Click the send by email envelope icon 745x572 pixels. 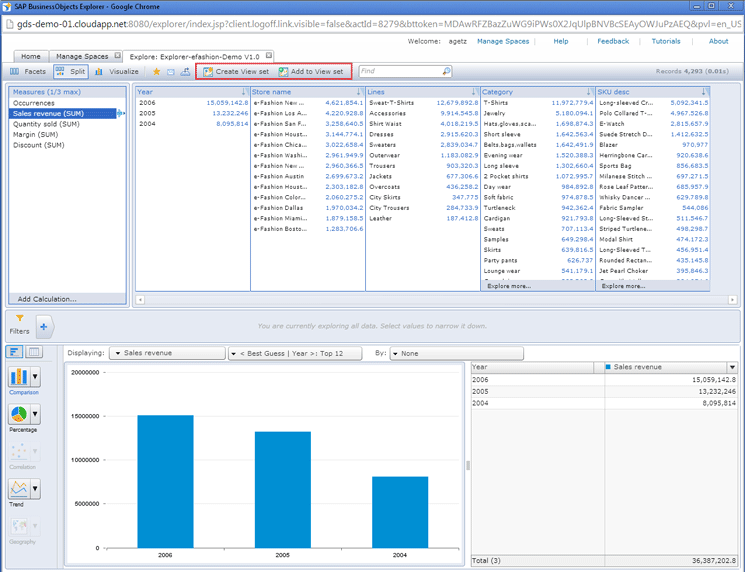(171, 72)
